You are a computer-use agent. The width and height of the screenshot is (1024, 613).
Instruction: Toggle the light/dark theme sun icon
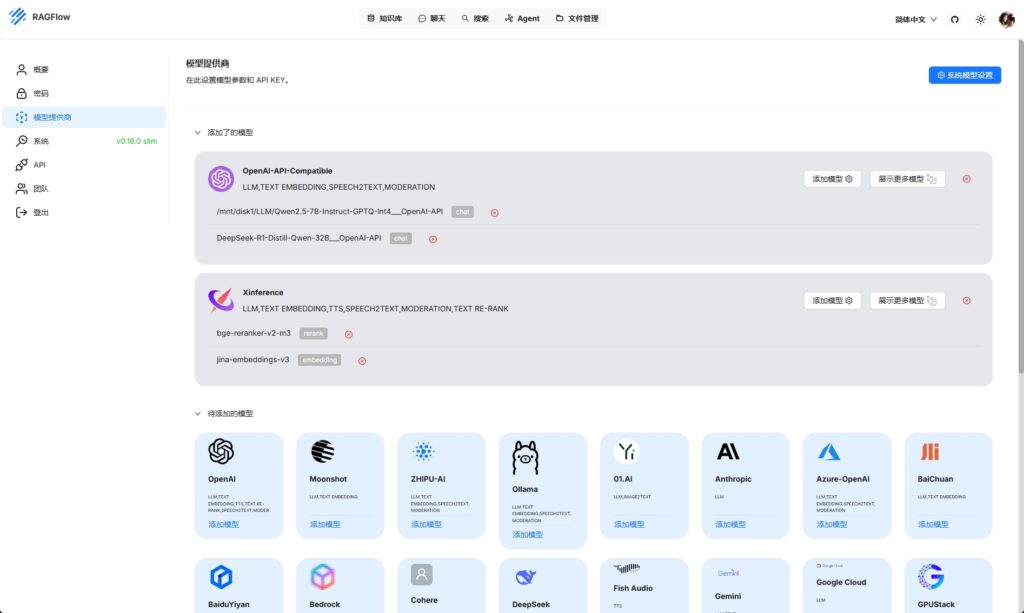(980, 20)
